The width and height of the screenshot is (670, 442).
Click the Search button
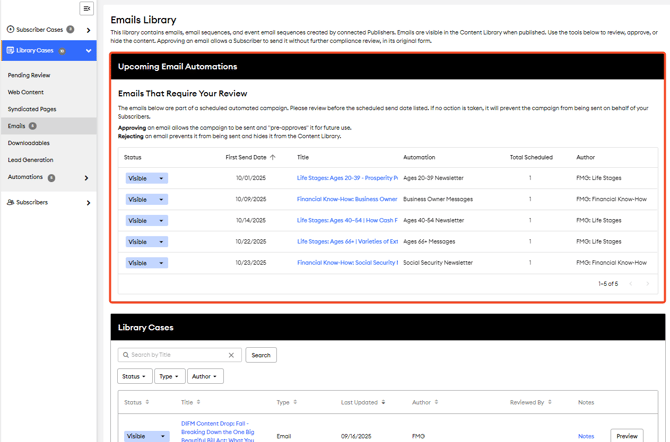(261, 355)
